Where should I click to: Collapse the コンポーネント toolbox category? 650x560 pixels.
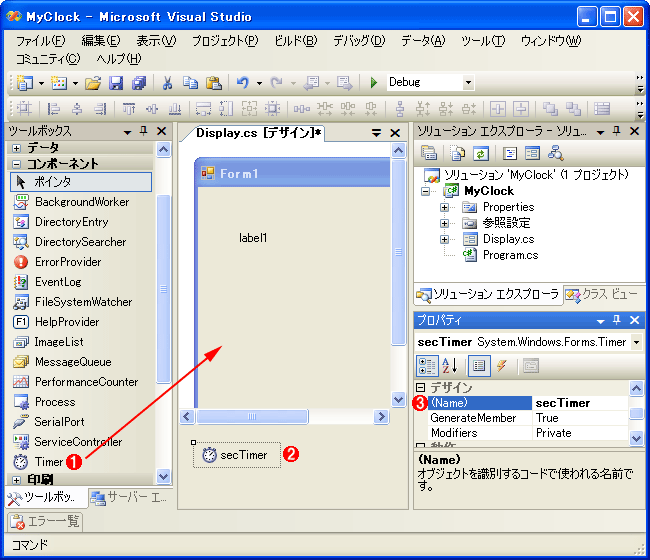pyautogui.click(x=16, y=165)
